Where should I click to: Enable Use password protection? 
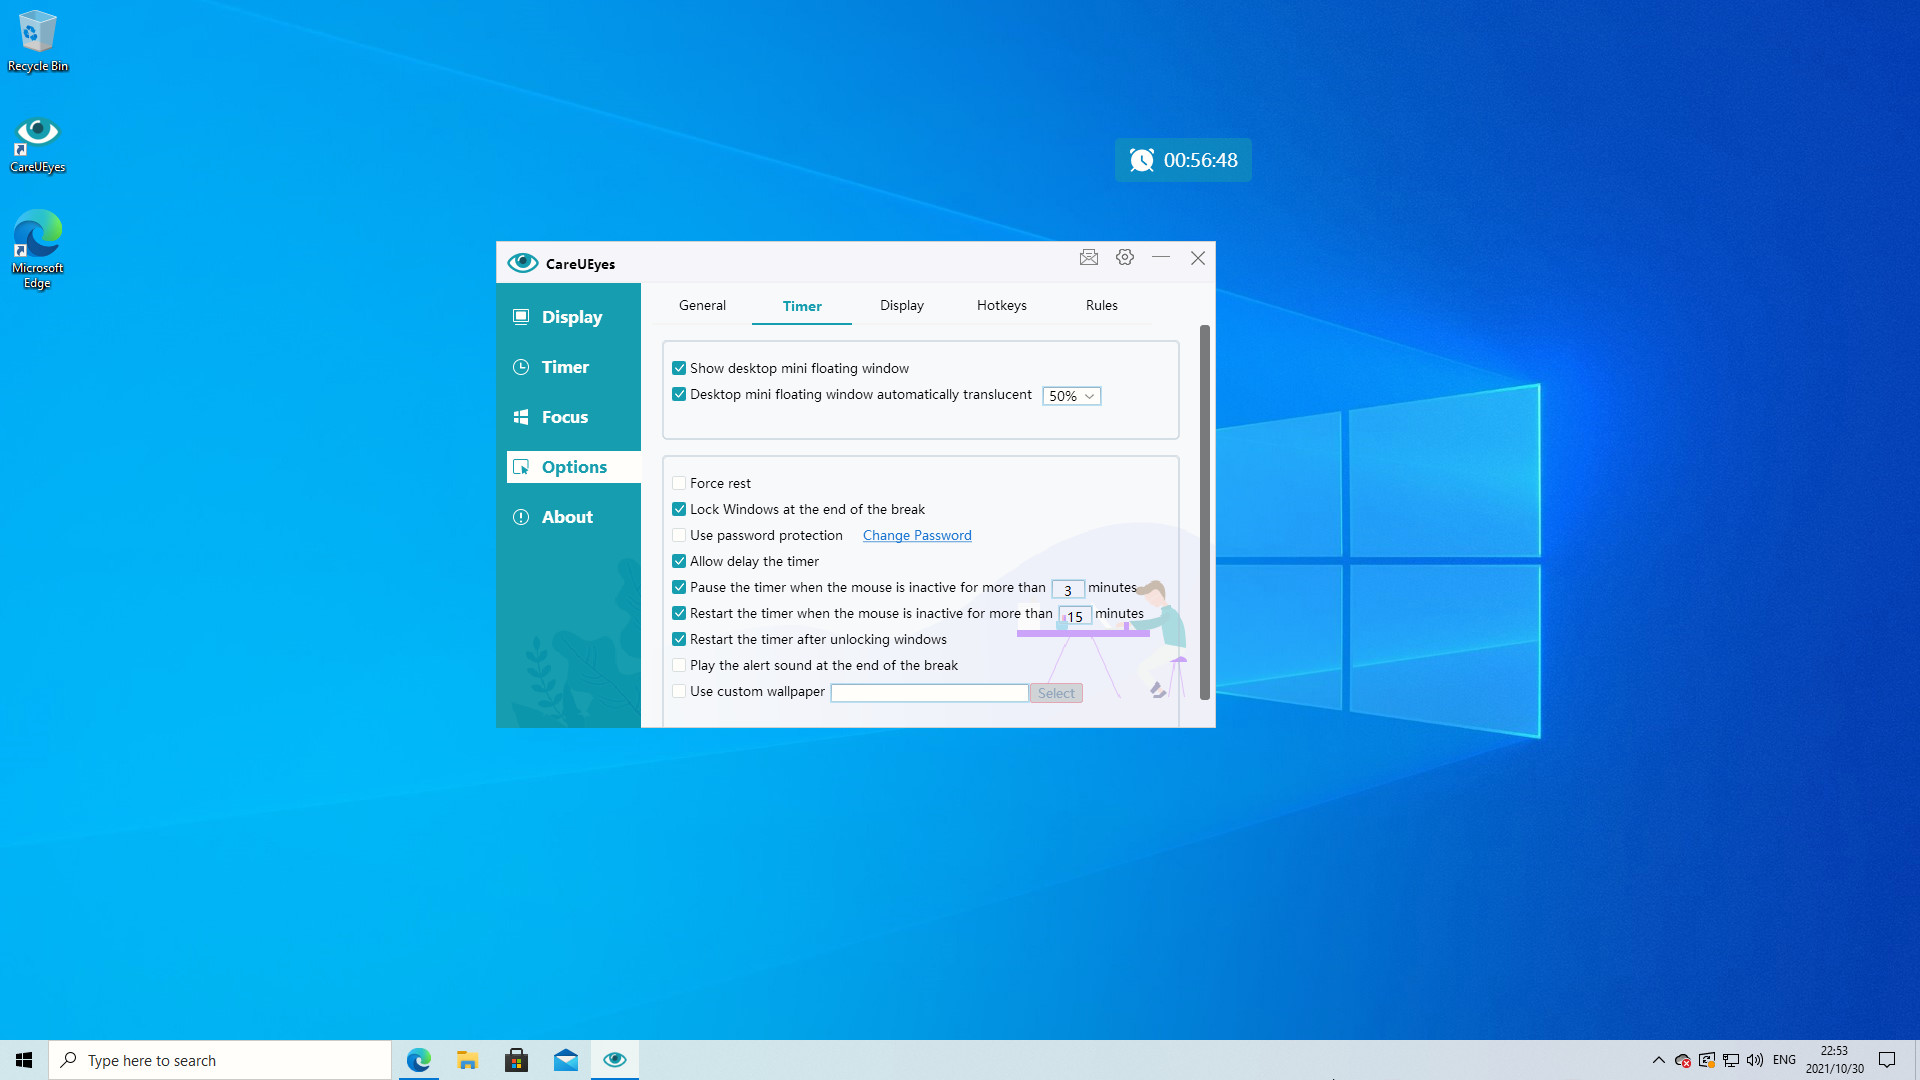click(679, 535)
